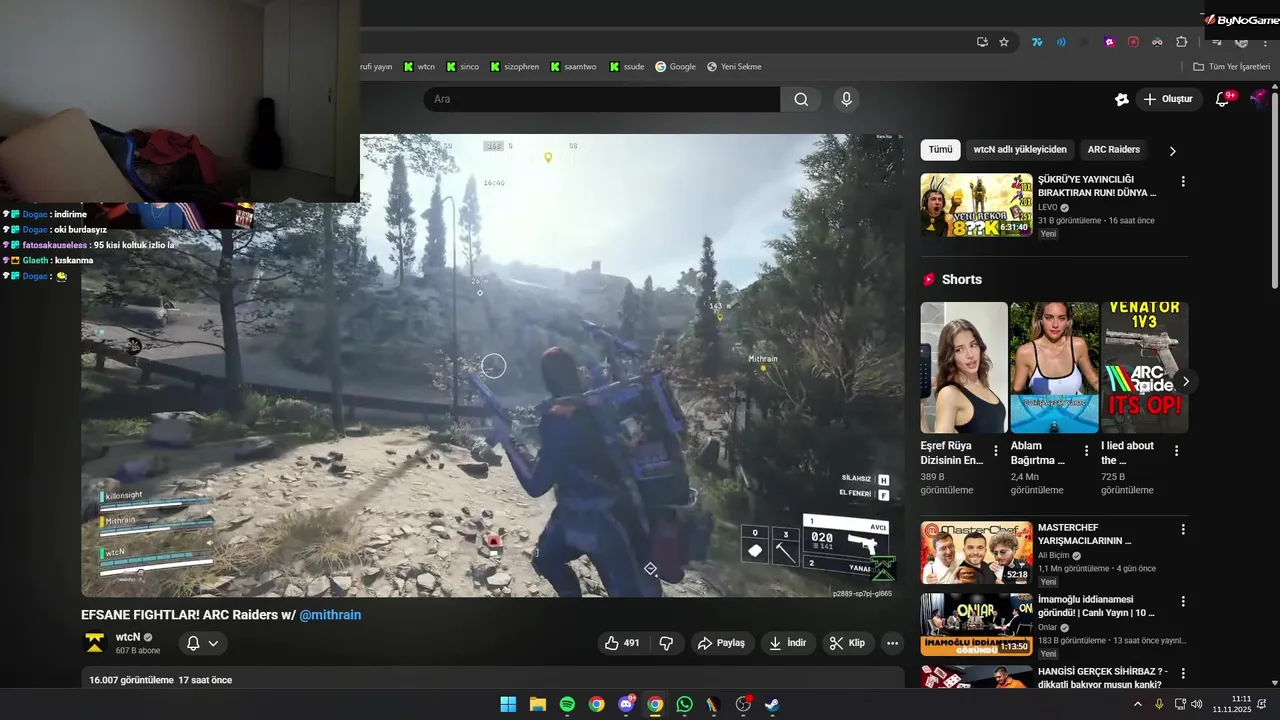Open the wtcN channel name link
Viewport: 1280px width, 720px height.
coord(128,637)
